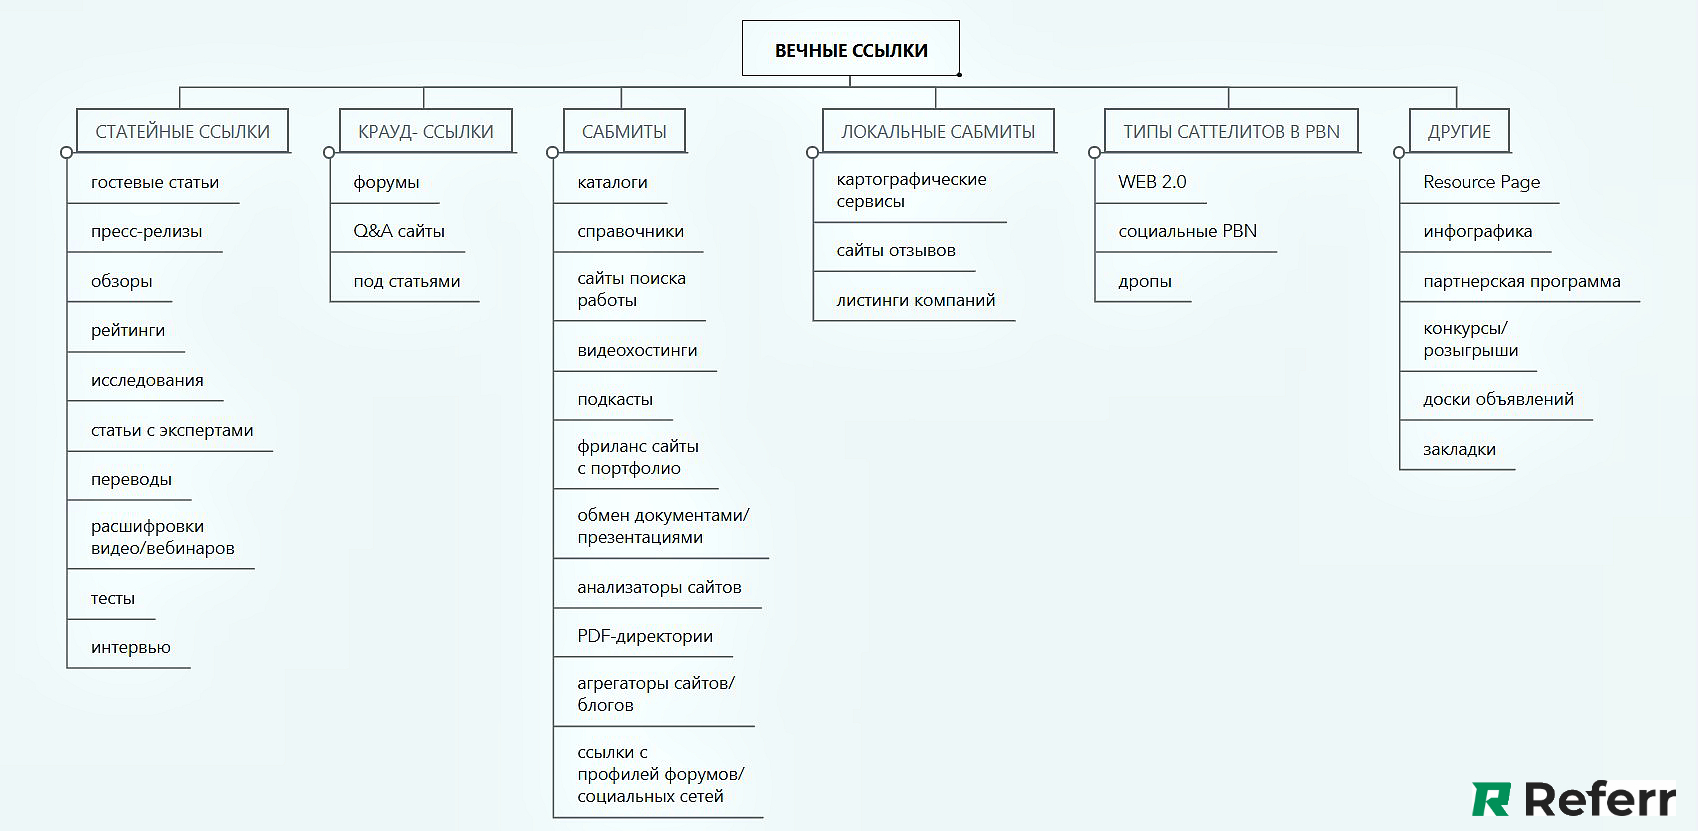Collapse the ДРУГИЕ branch circle
The height and width of the screenshot is (831, 1698).
[1399, 153]
